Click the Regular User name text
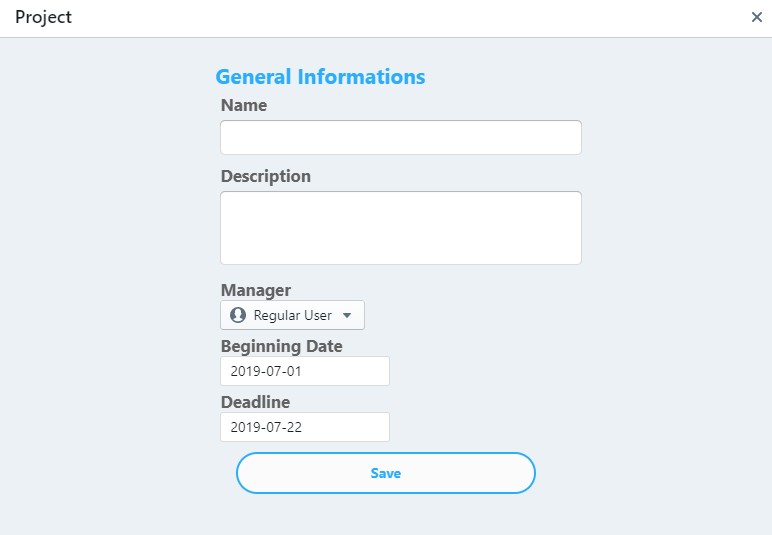 coord(292,315)
